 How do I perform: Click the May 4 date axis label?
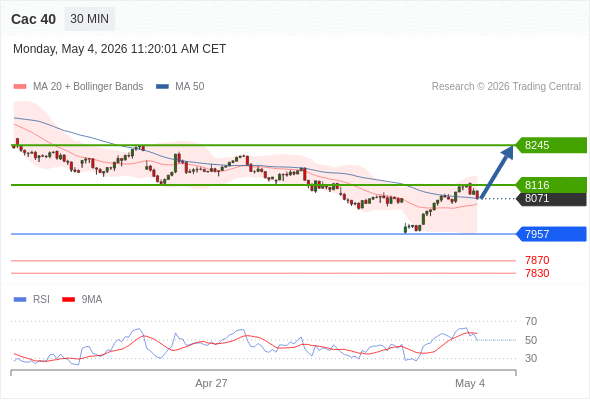(x=470, y=383)
